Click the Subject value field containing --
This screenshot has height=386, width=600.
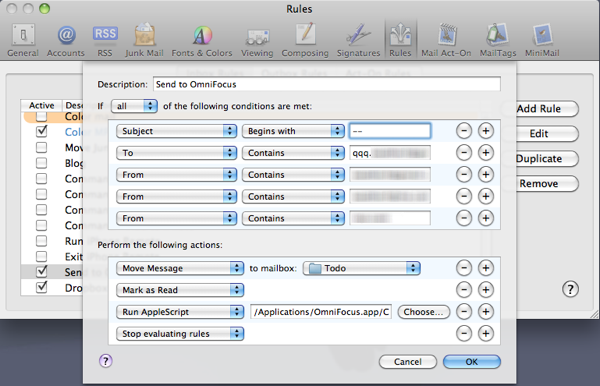click(x=390, y=131)
